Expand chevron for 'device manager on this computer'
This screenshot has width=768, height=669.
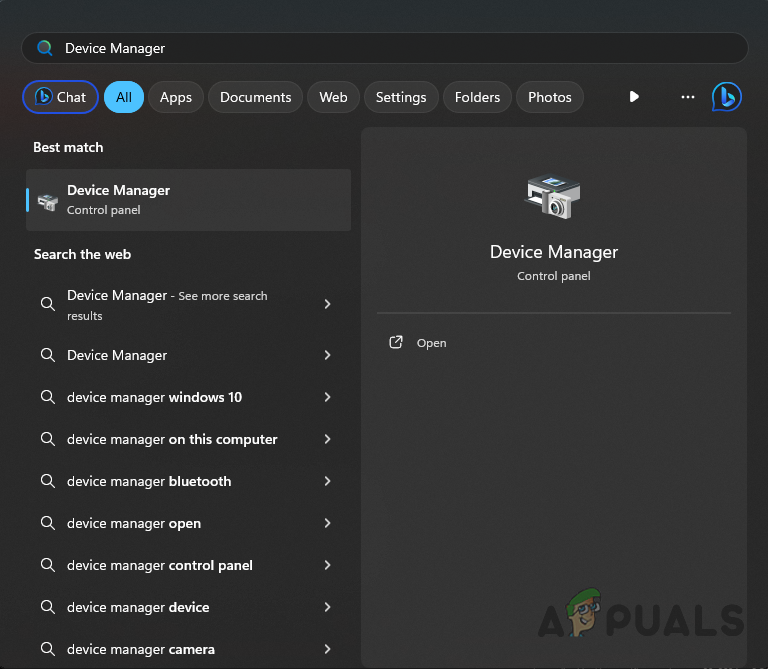click(328, 439)
